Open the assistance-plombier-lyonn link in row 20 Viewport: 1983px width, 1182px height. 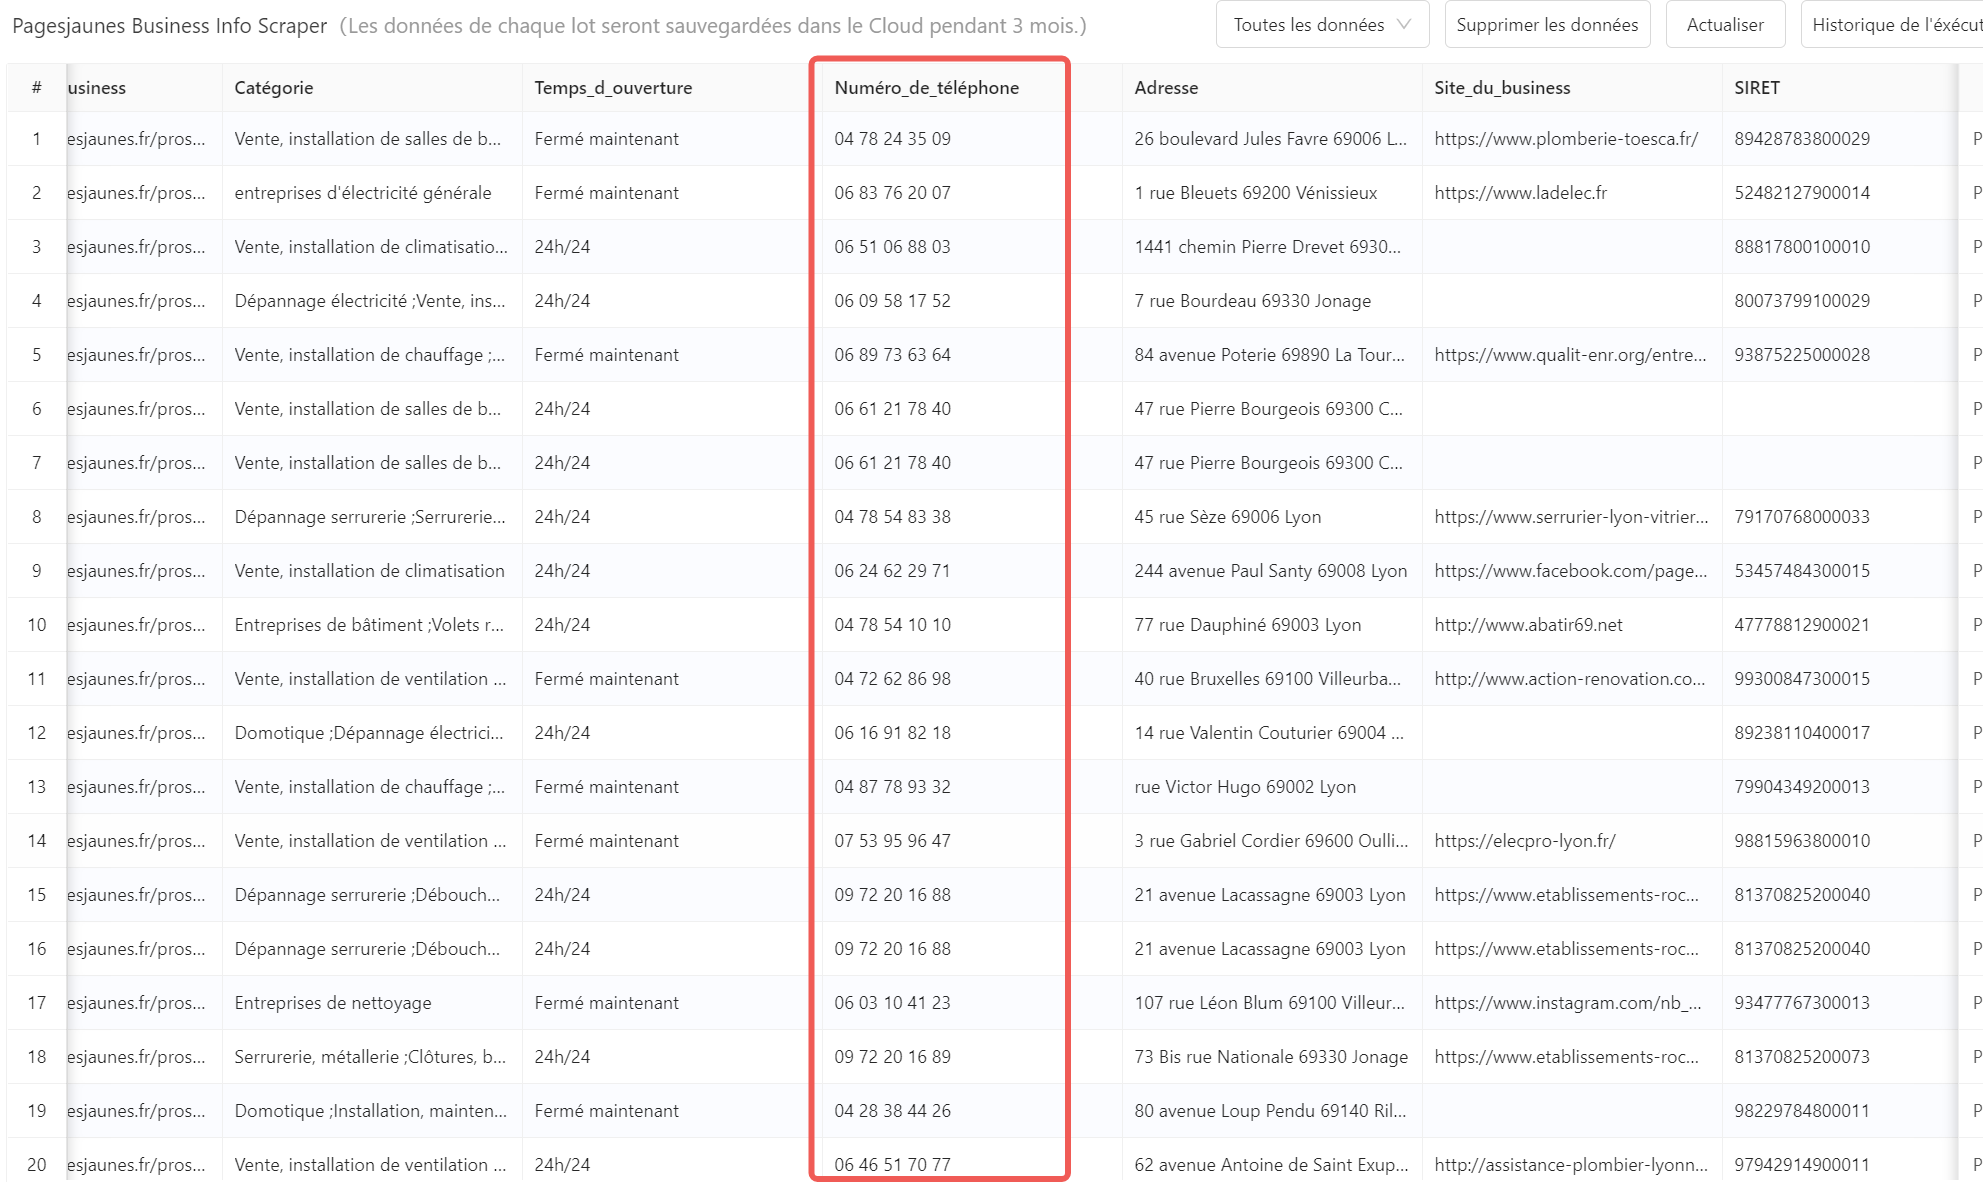coord(1570,1164)
